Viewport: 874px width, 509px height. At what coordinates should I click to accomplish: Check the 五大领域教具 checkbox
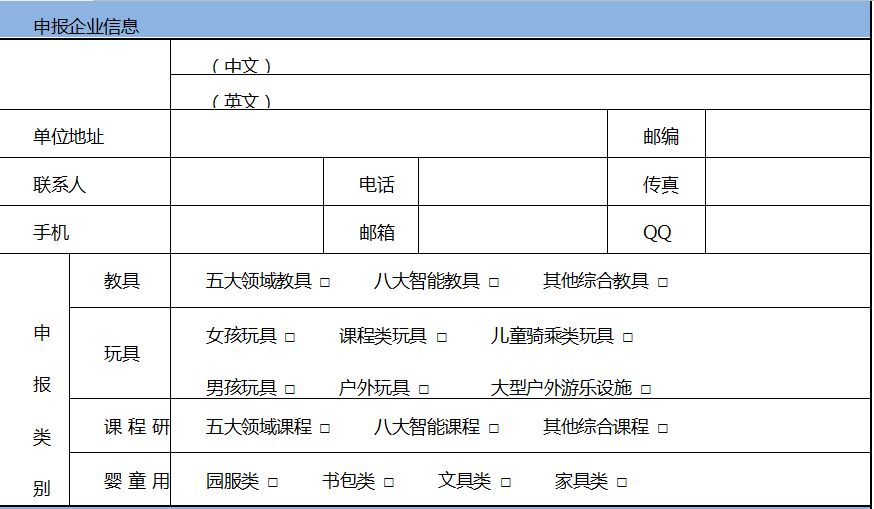click(325, 283)
